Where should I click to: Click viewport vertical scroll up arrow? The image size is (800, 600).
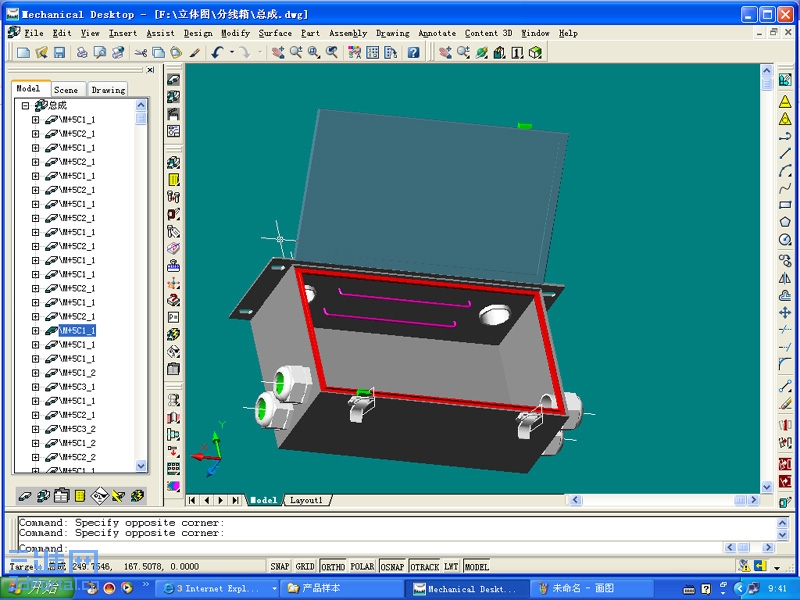767,70
